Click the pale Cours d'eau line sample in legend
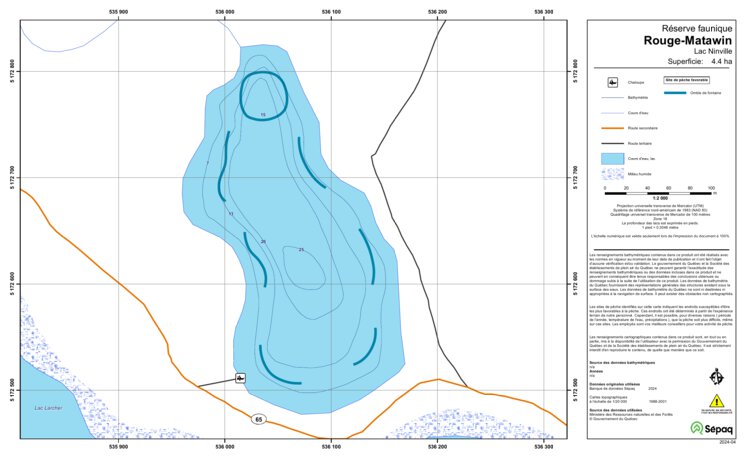This screenshot has height=459, width=756. tap(612, 113)
